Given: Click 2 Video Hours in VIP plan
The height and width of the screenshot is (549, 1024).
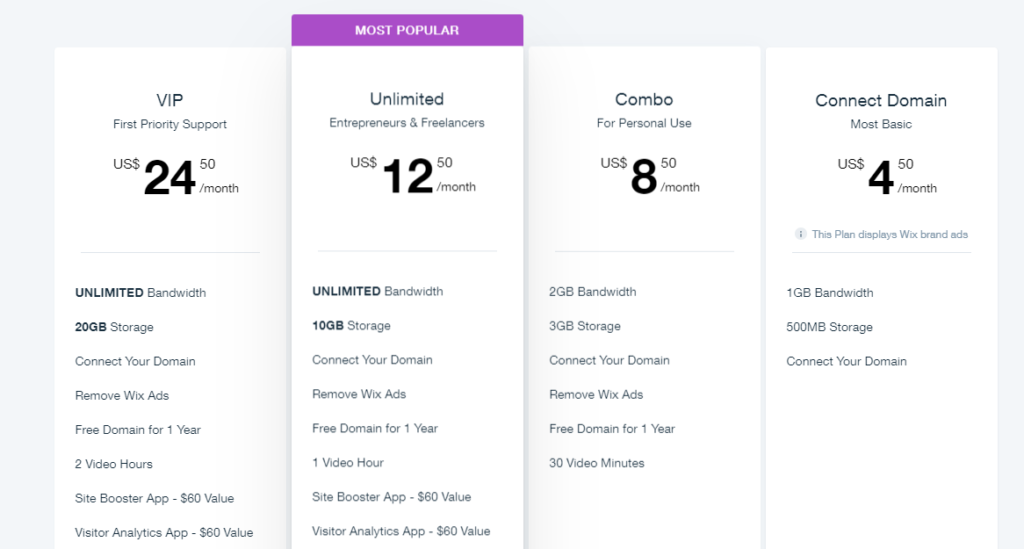Looking at the screenshot, I should 114,464.
